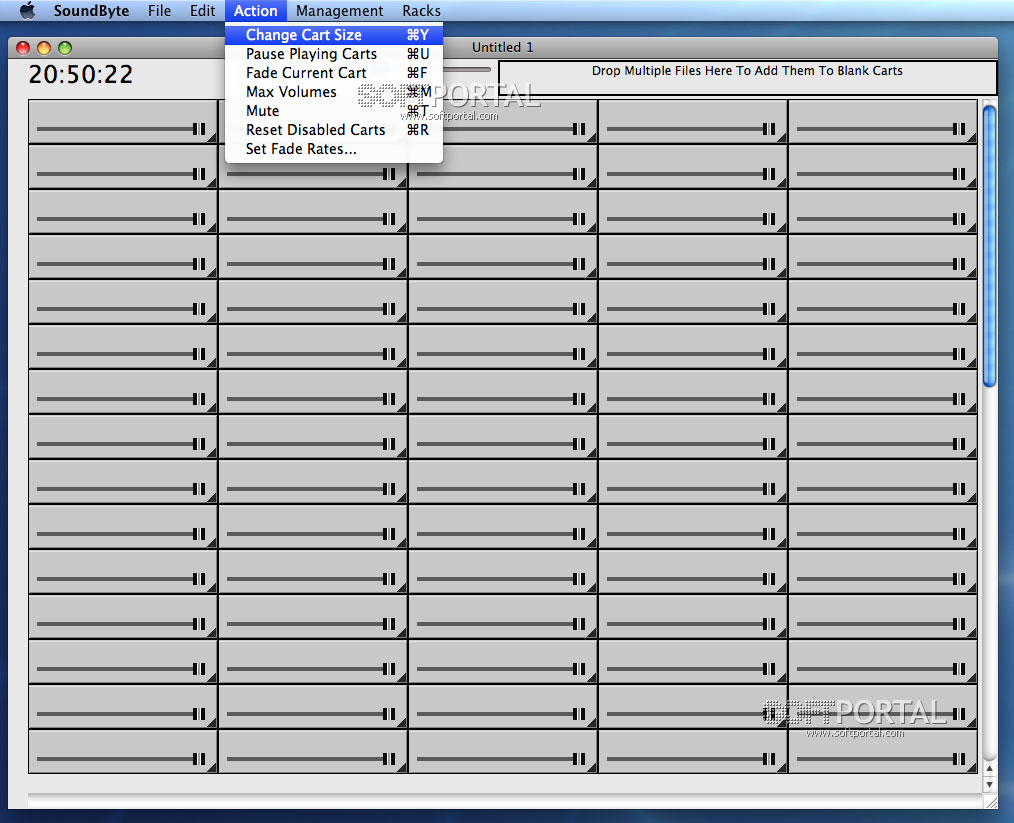The width and height of the screenshot is (1014, 823).
Task: Click the 20:50:22 clock display
Action: click(x=81, y=74)
